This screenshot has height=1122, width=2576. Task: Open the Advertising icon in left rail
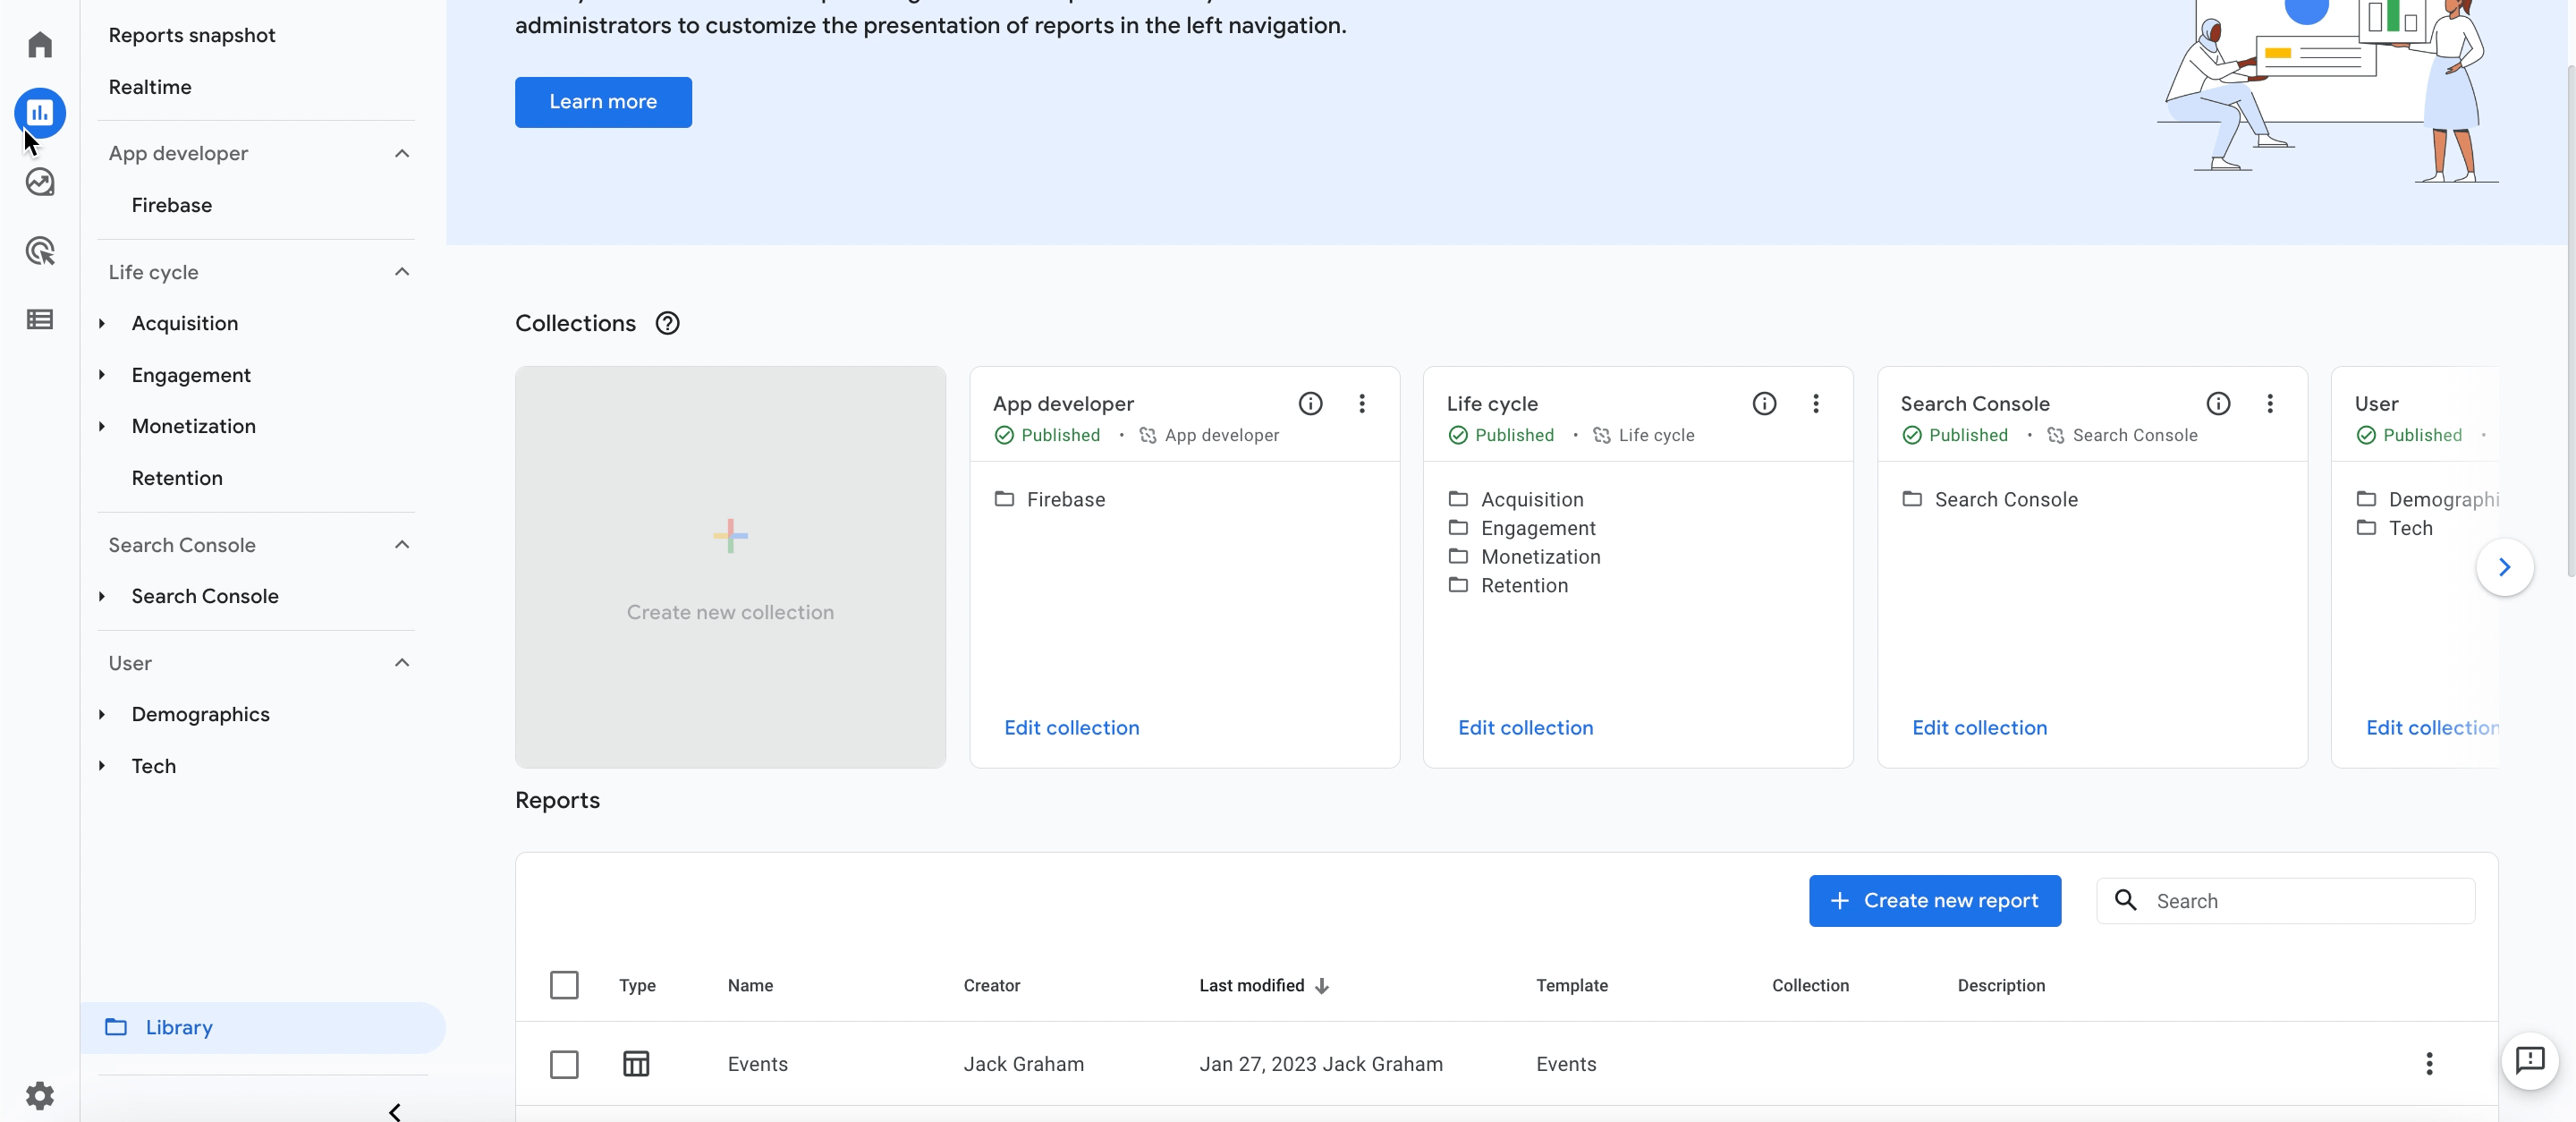pos(40,251)
